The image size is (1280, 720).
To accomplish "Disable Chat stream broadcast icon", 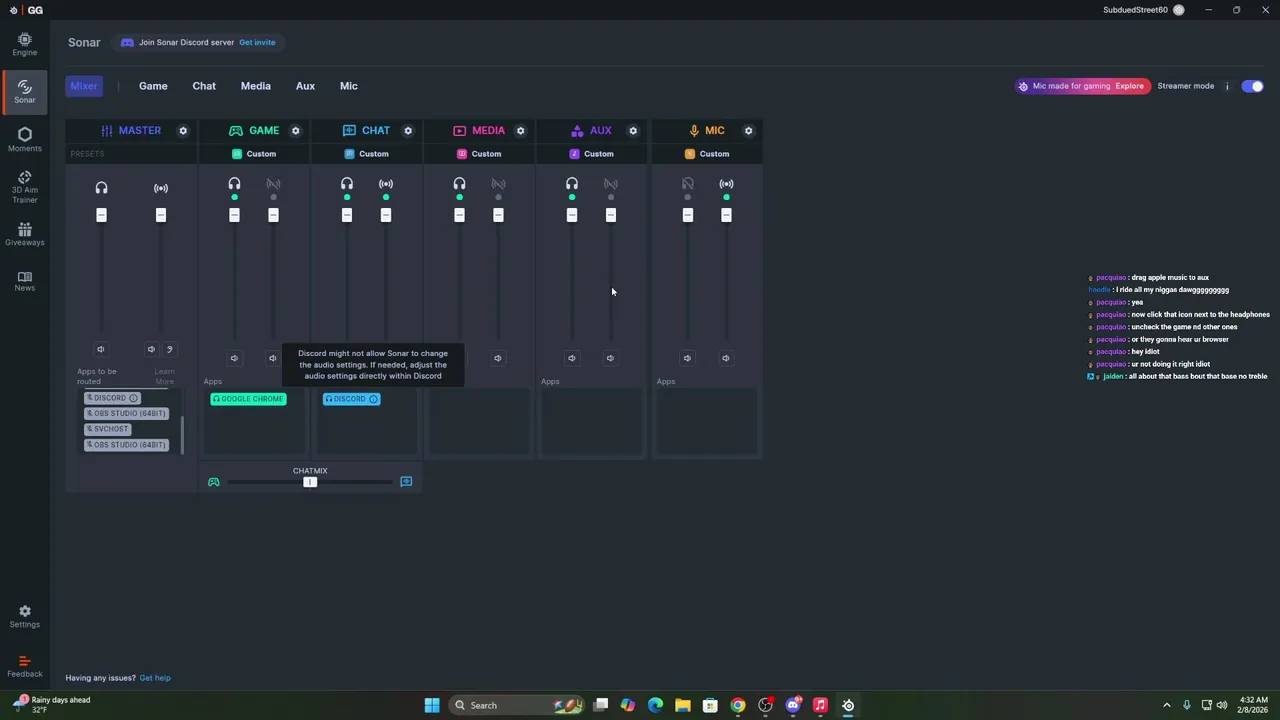I will tap(386, 184).
